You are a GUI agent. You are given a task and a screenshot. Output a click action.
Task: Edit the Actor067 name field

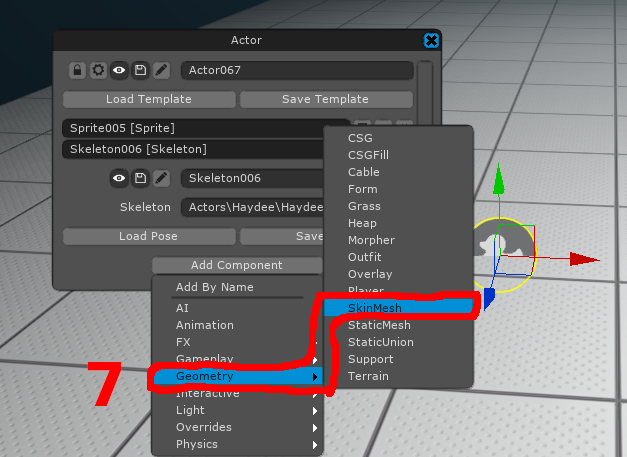(x=297, y=70)
